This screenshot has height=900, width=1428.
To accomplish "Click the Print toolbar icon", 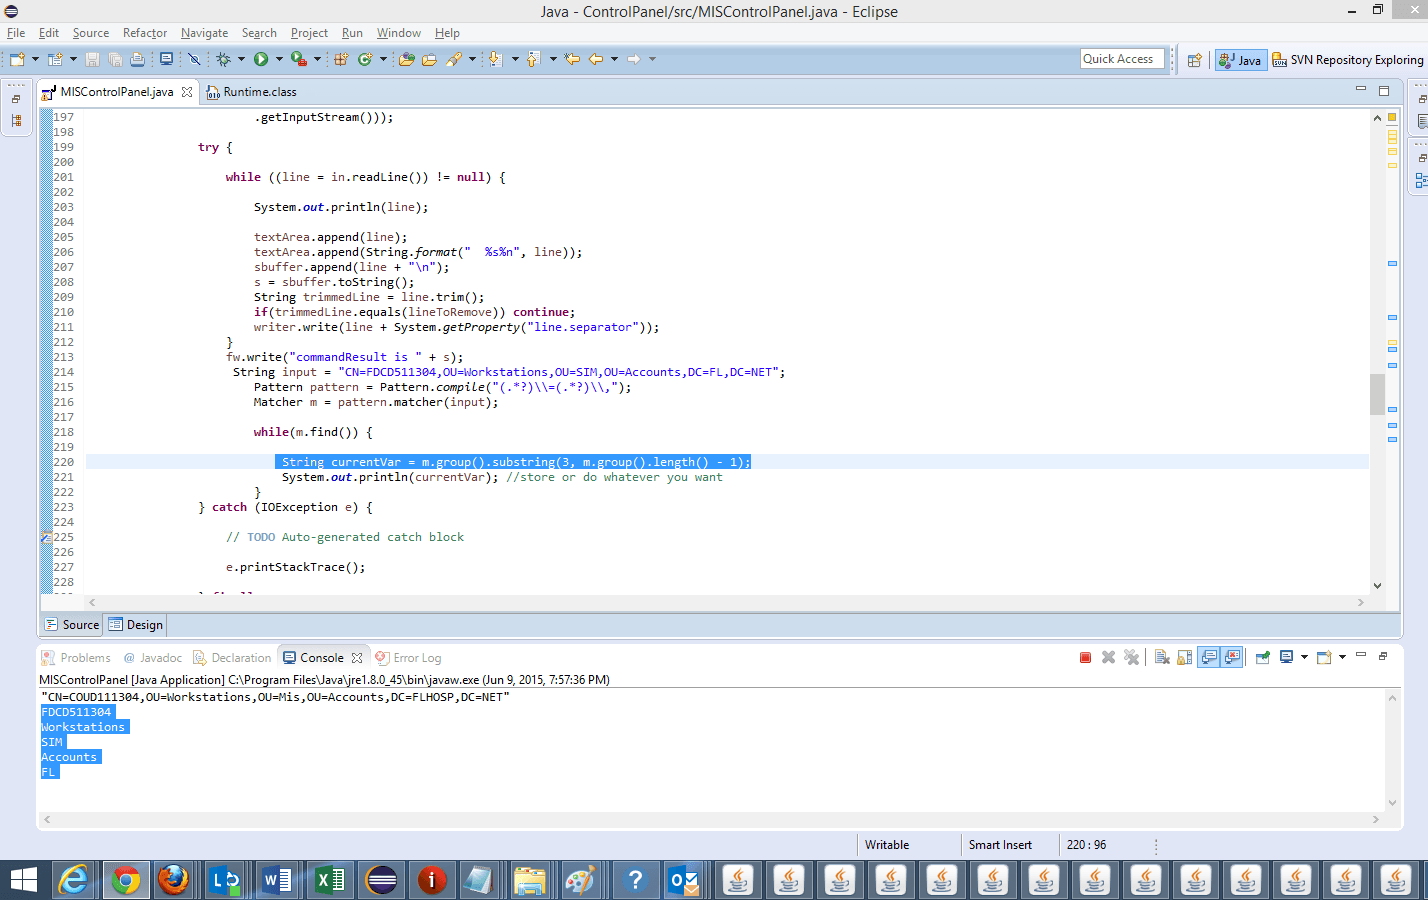I will click(138, 59).
